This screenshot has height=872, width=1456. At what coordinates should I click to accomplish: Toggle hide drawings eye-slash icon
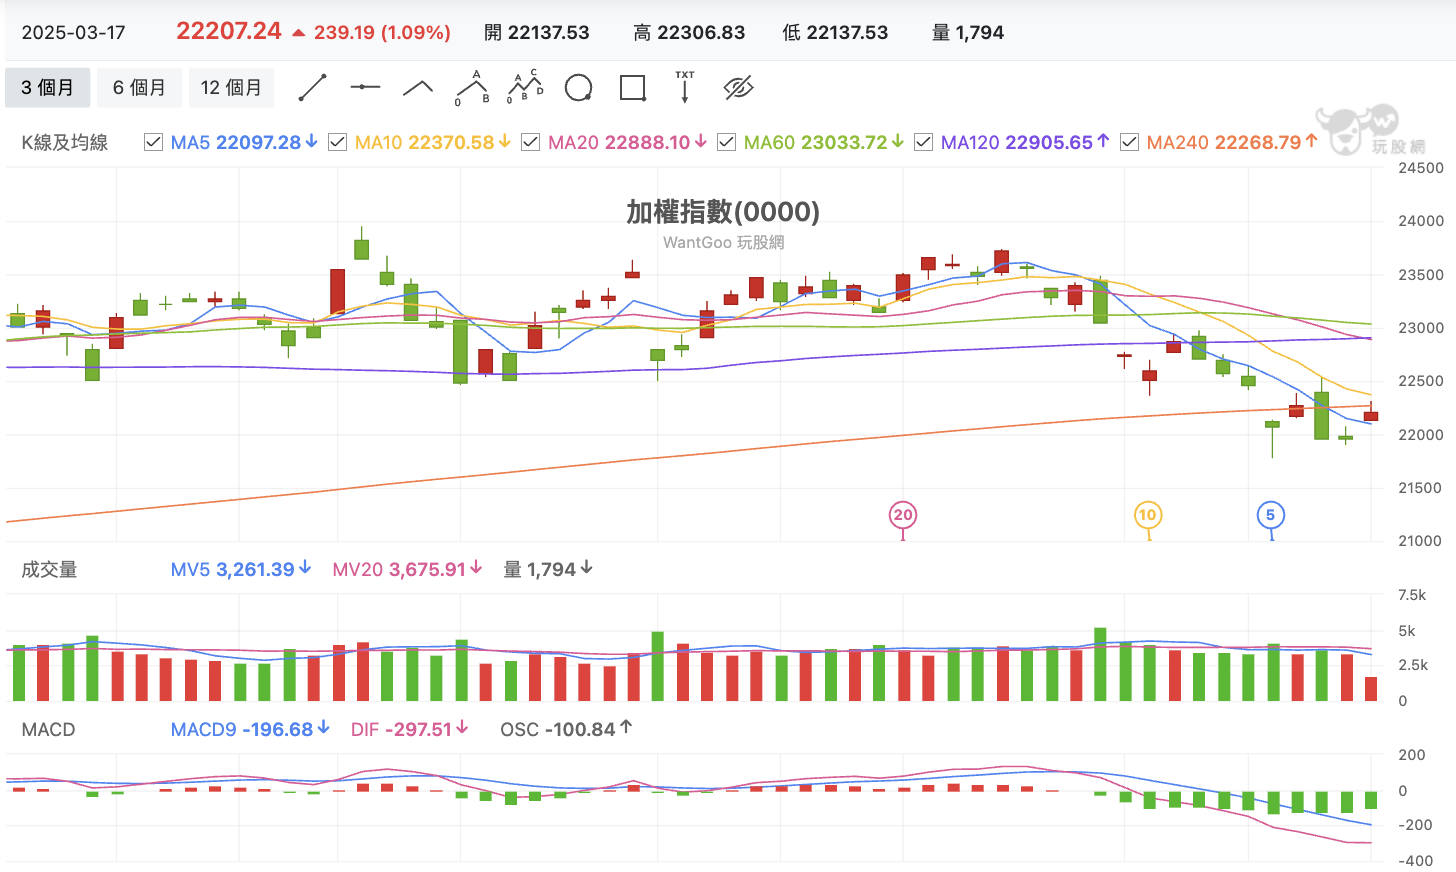pyautogui.click(x=738, y=88)
